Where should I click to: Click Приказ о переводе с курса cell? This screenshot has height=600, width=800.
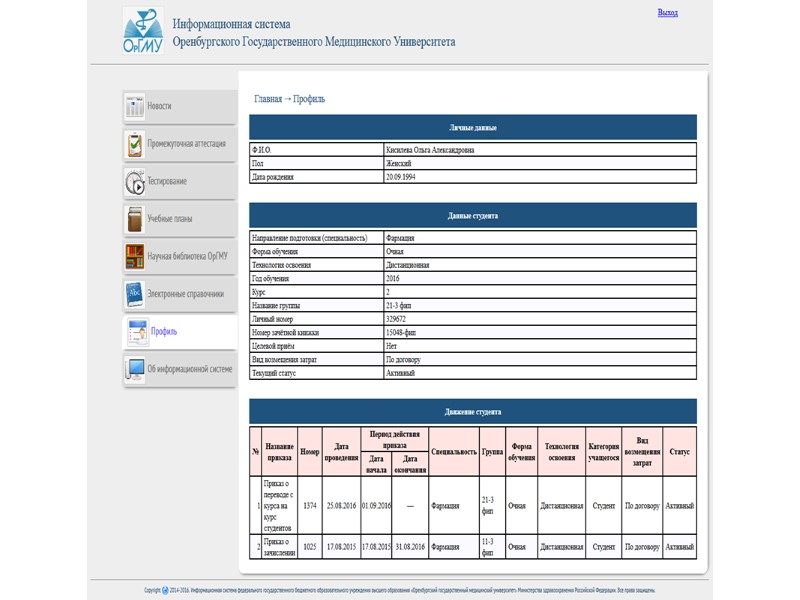(x=279, y=506)
